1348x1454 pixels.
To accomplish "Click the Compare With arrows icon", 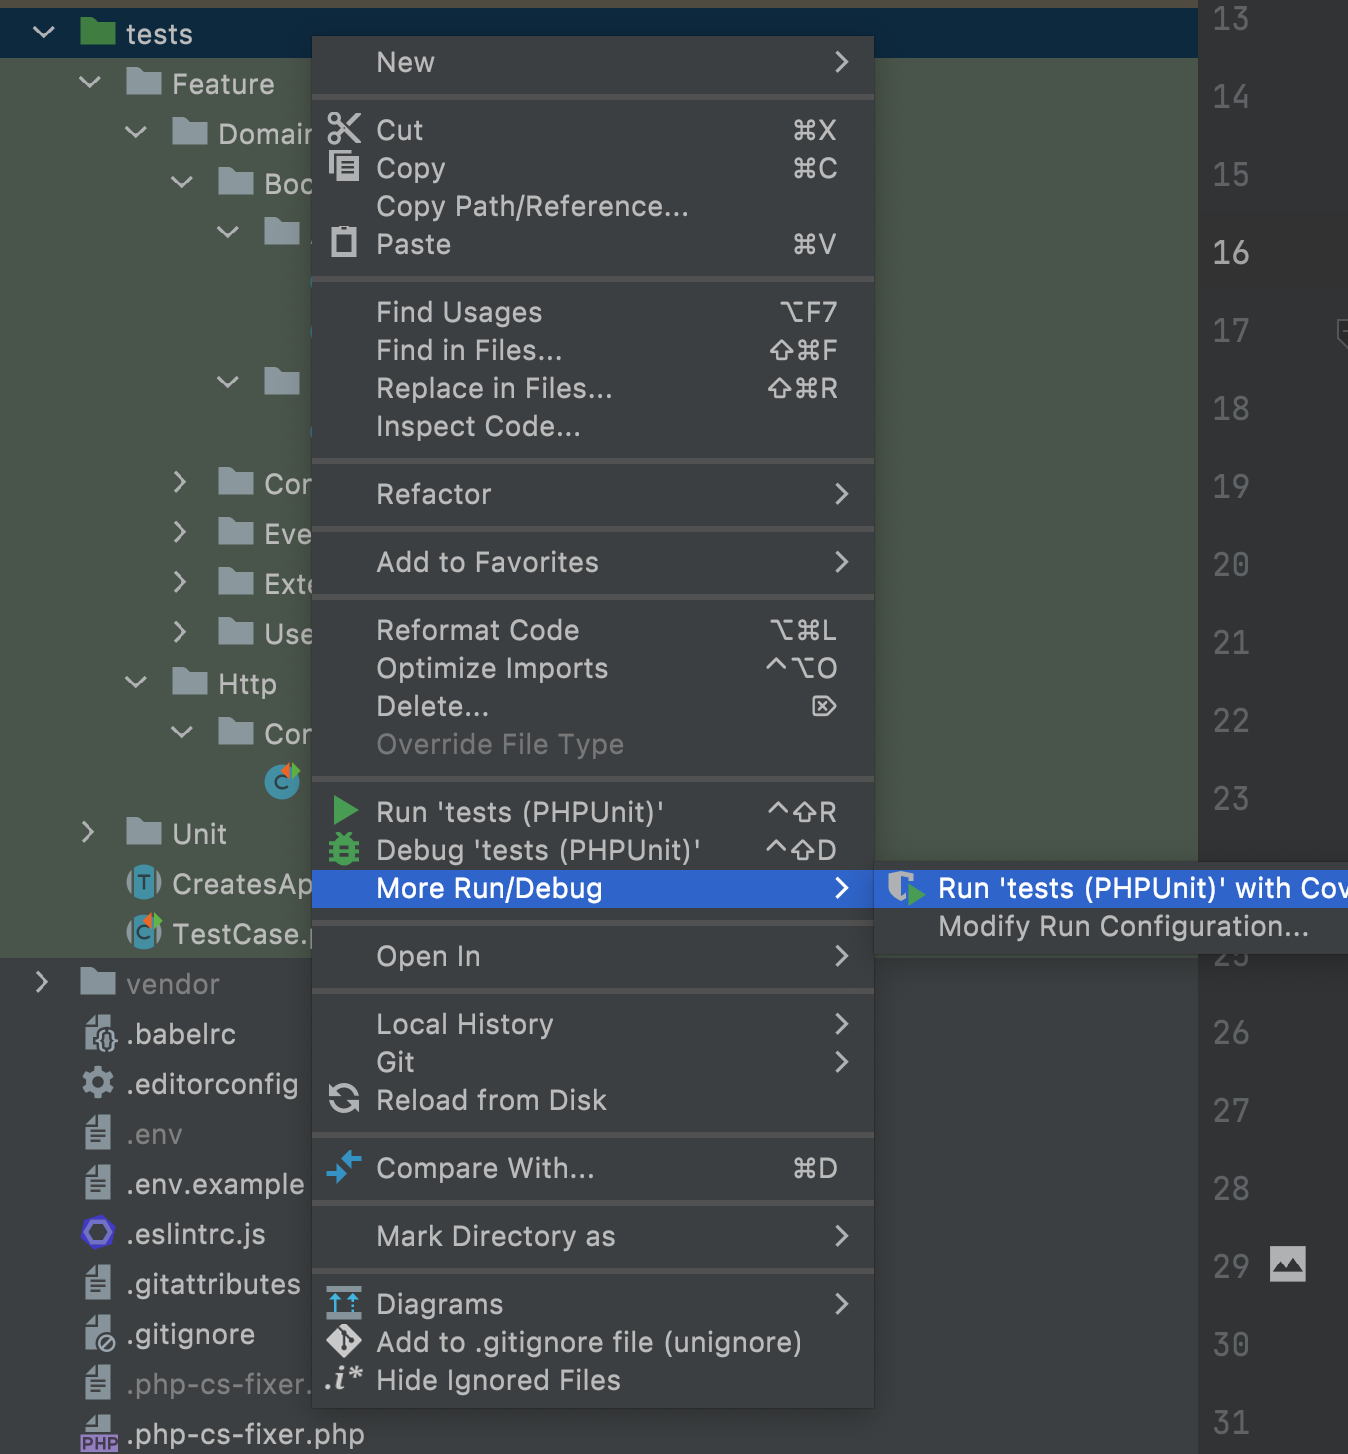I will click(x=344, y=1167).
